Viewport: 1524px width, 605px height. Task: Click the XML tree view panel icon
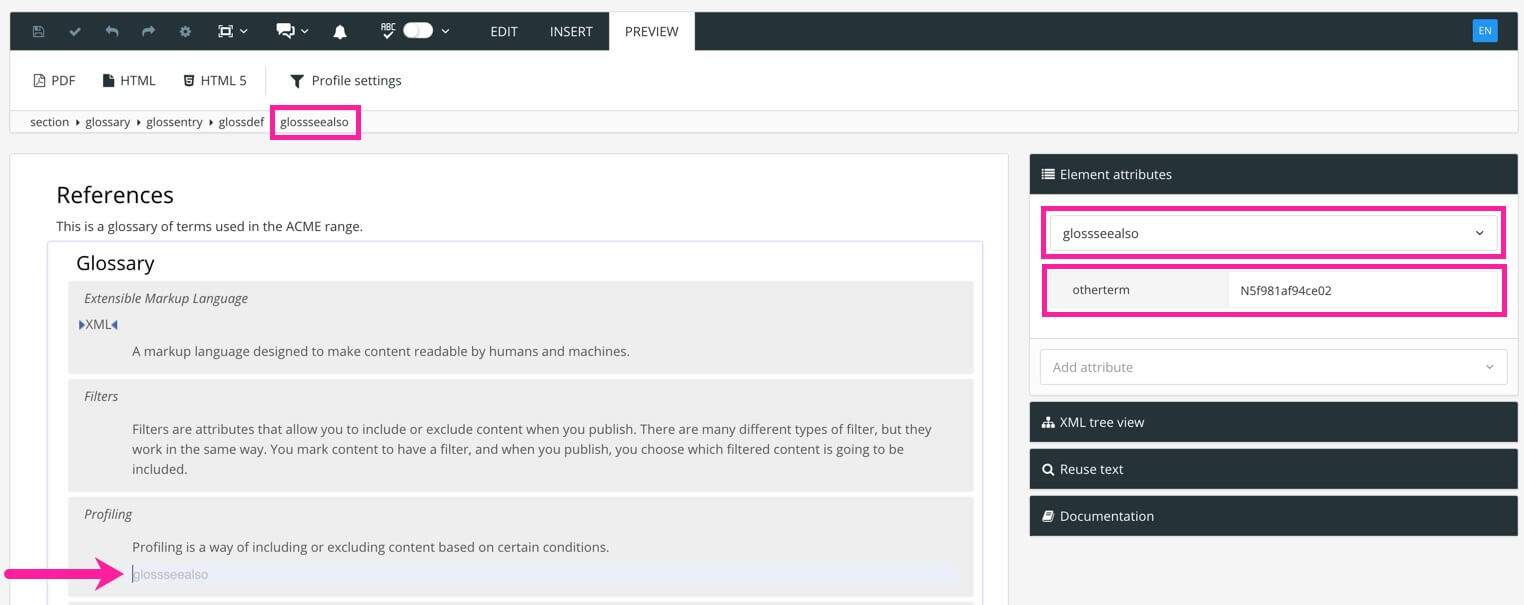tap(1048, 421)
